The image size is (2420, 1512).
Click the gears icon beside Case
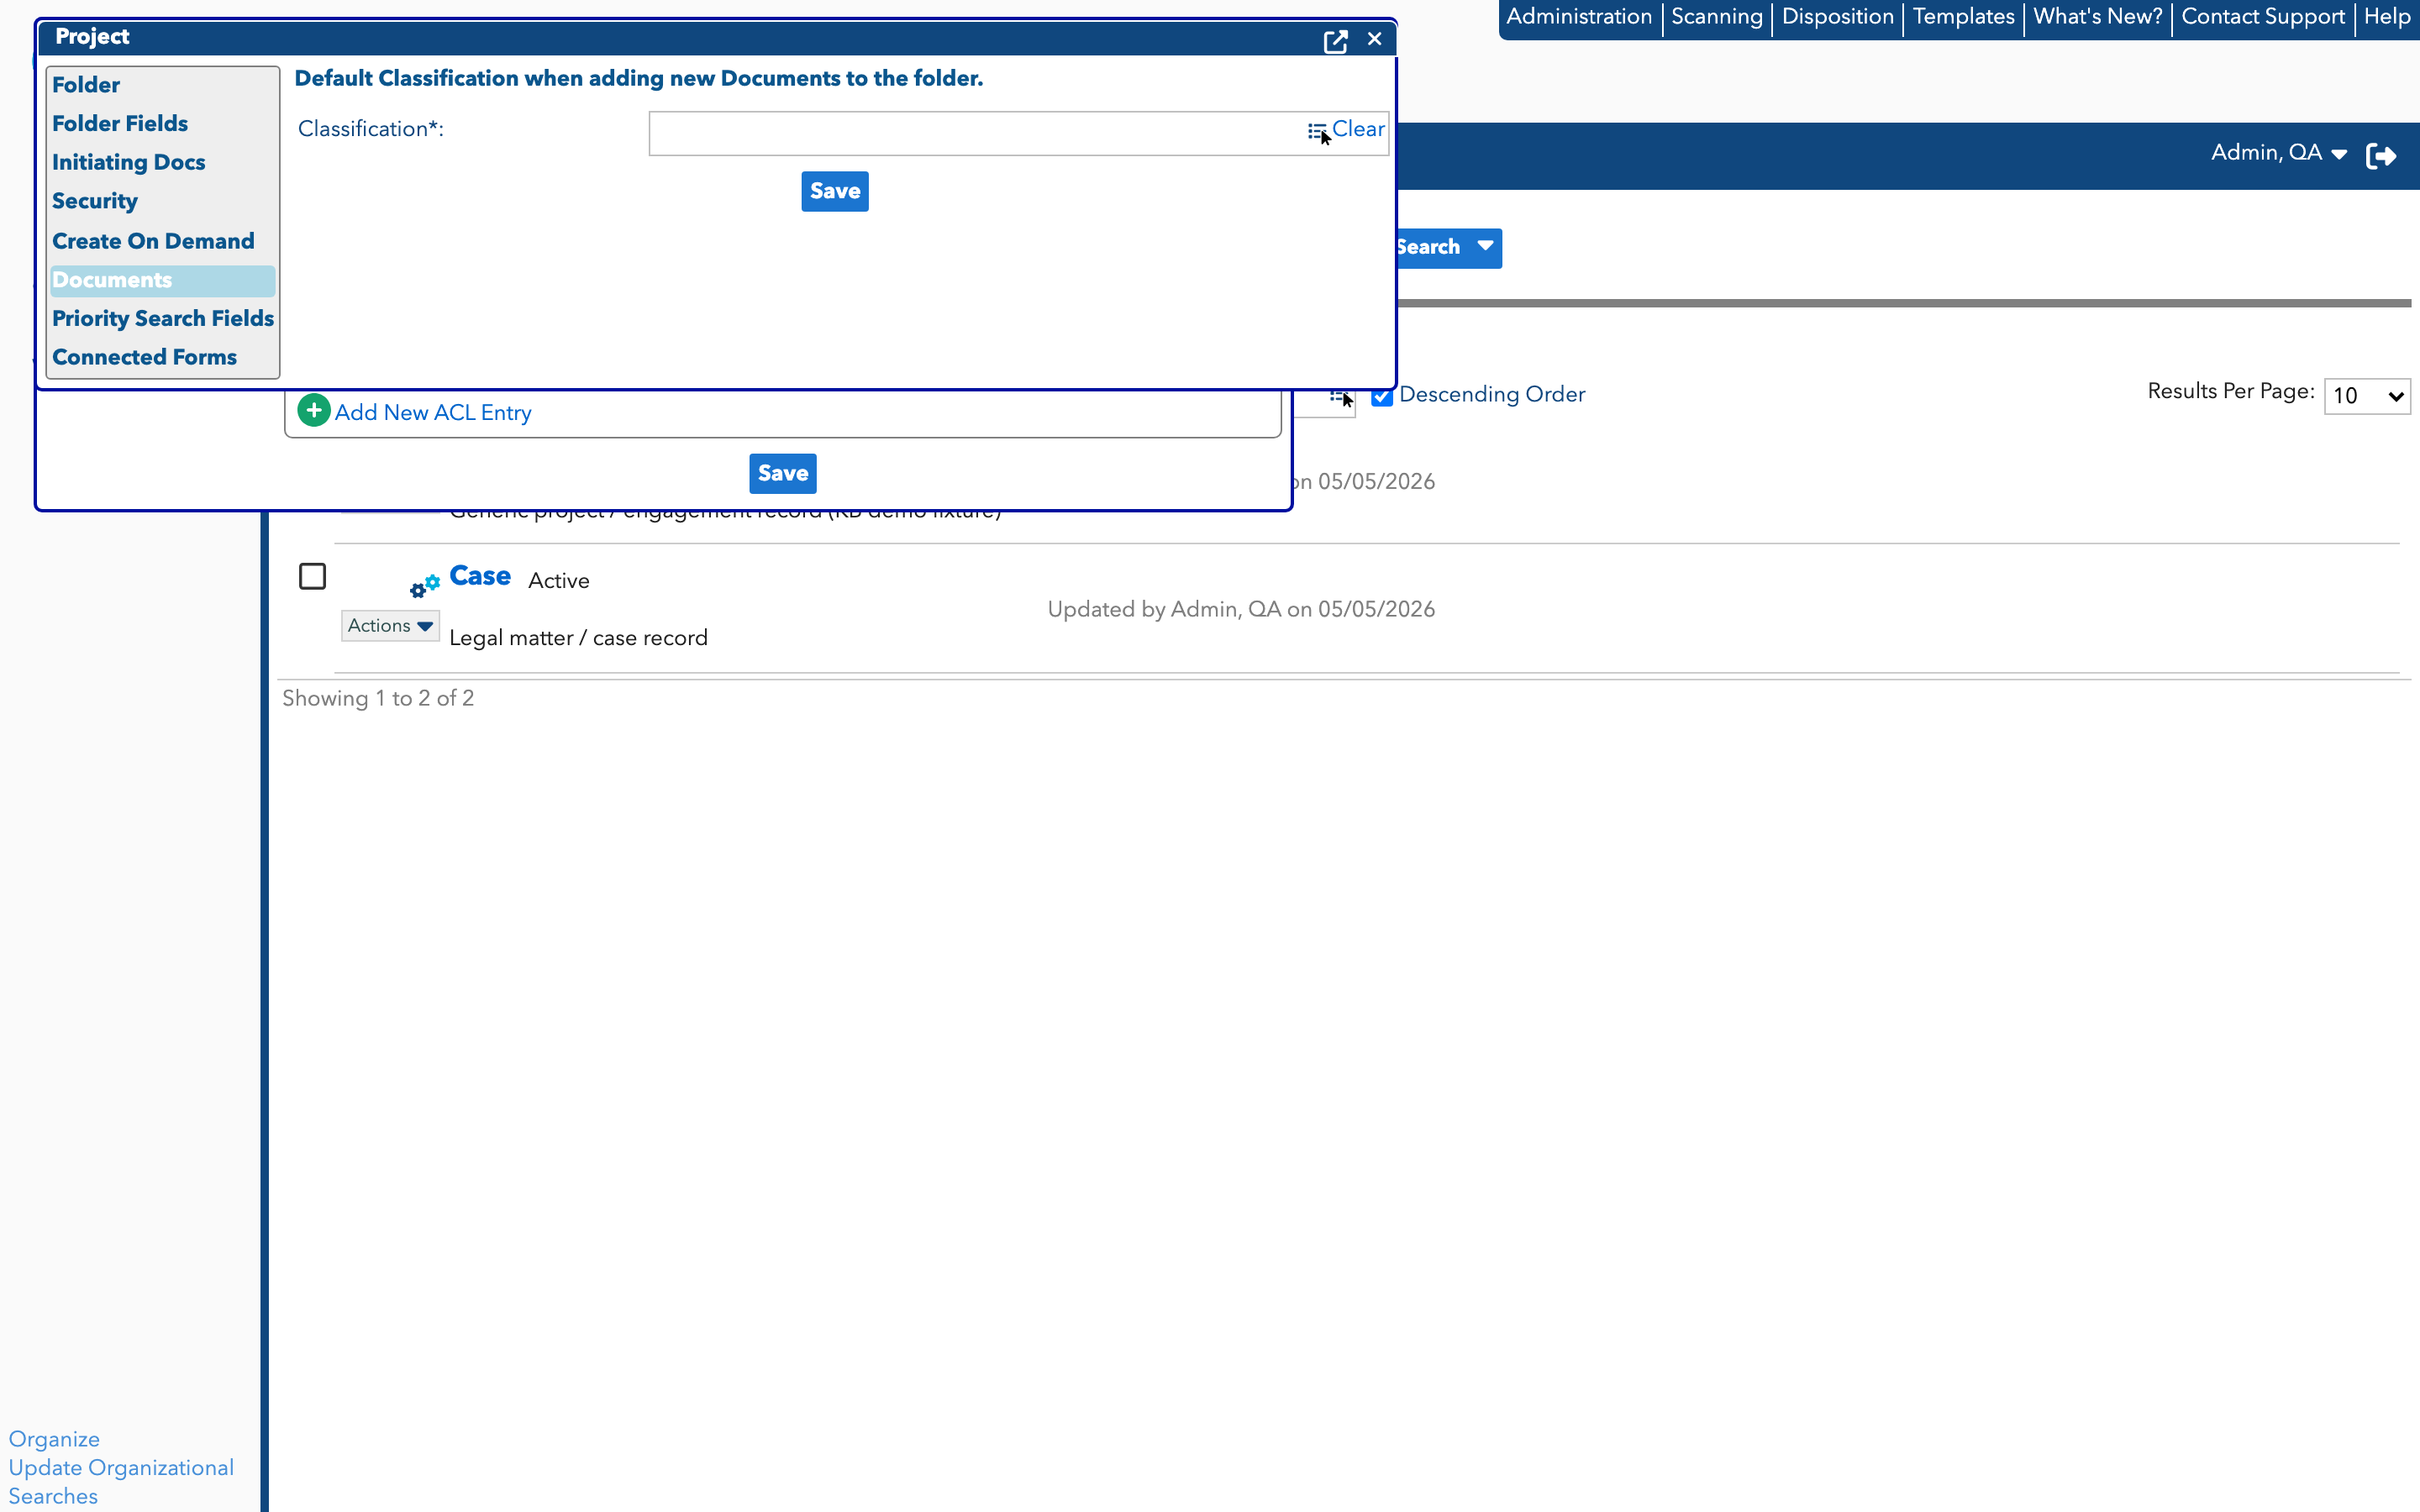click(425, 585)
